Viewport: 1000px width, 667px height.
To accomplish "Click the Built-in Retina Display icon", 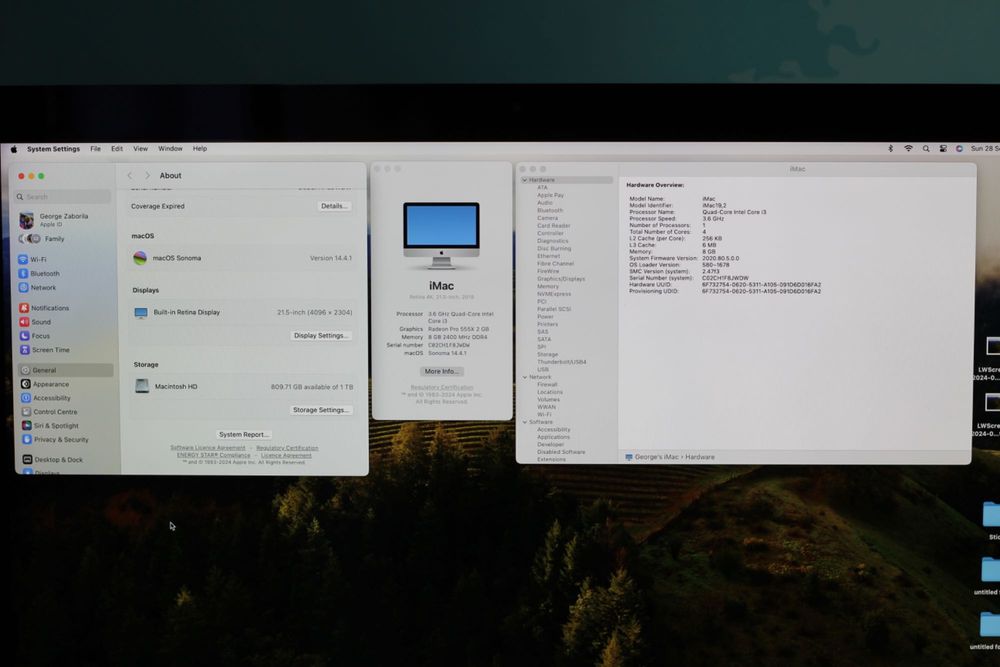I will pyautogui.click(x=141, y=312).
